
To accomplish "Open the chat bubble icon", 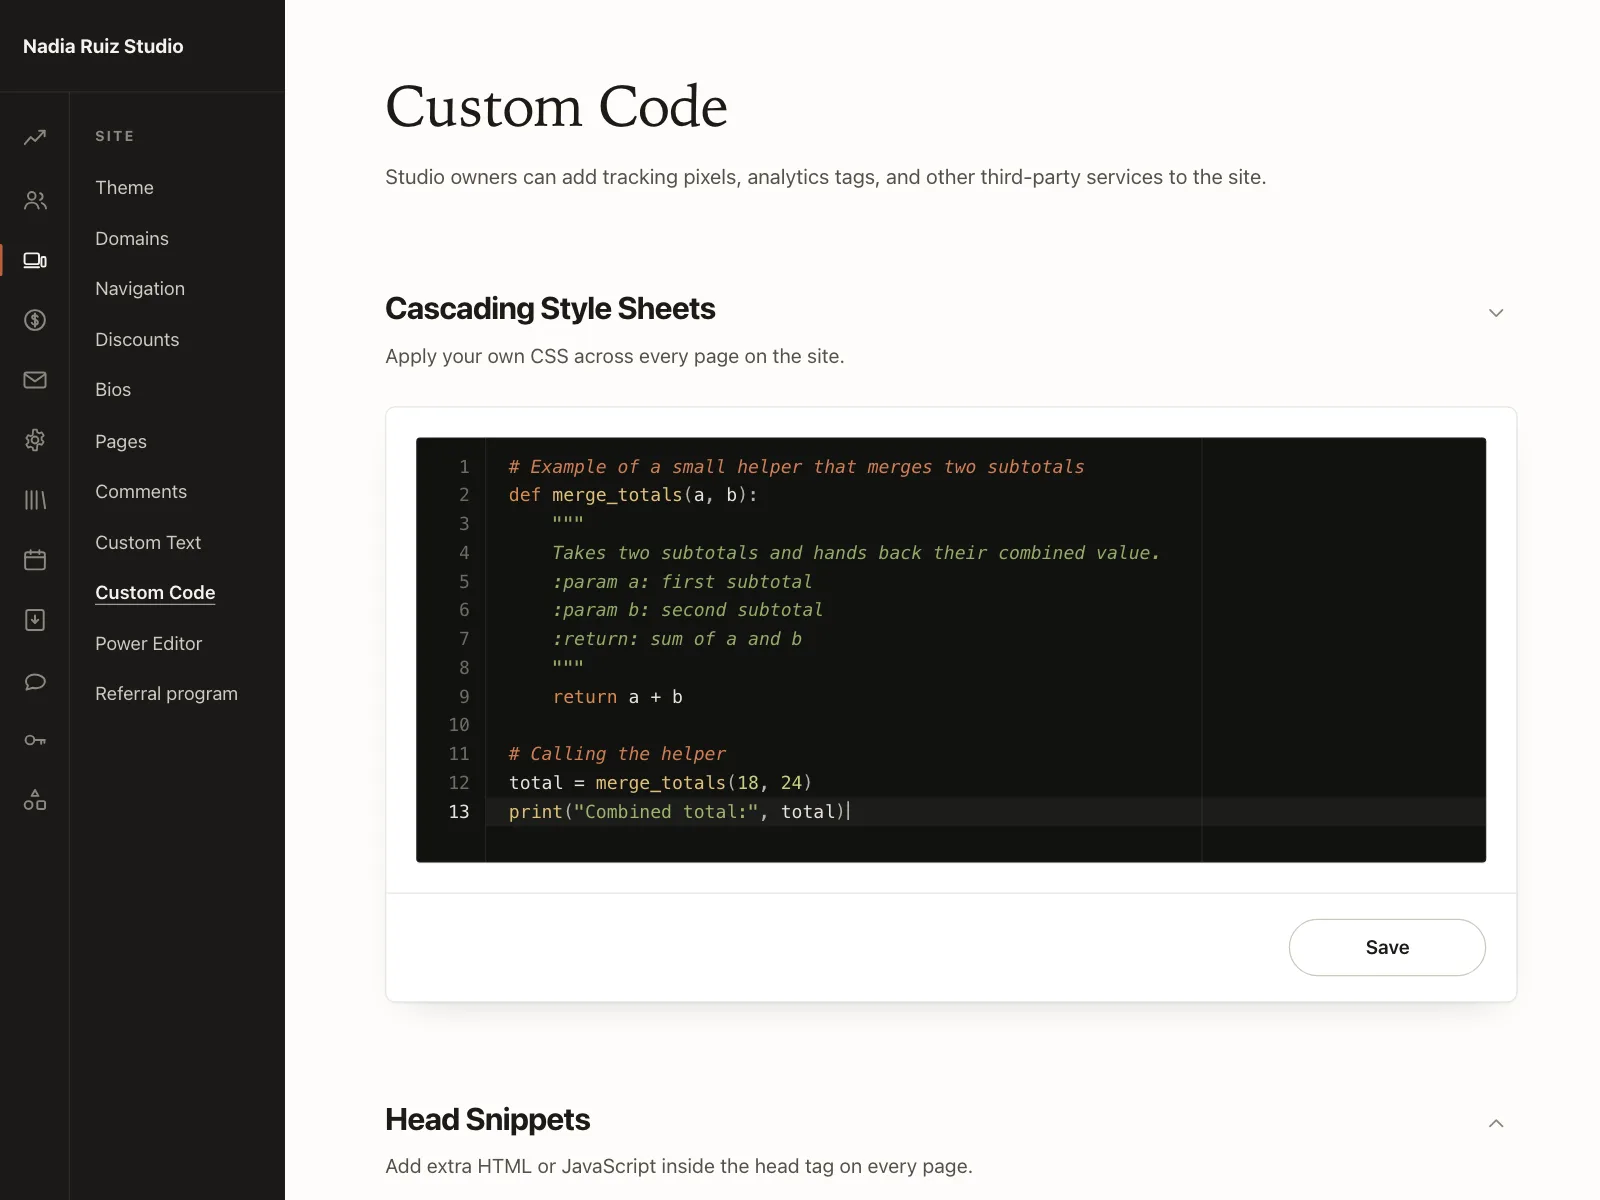I will 35,681.
